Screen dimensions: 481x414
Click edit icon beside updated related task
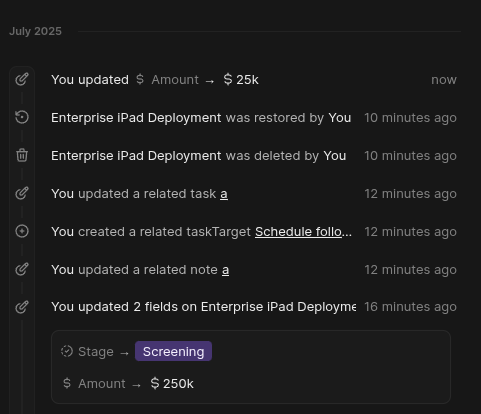22,193
